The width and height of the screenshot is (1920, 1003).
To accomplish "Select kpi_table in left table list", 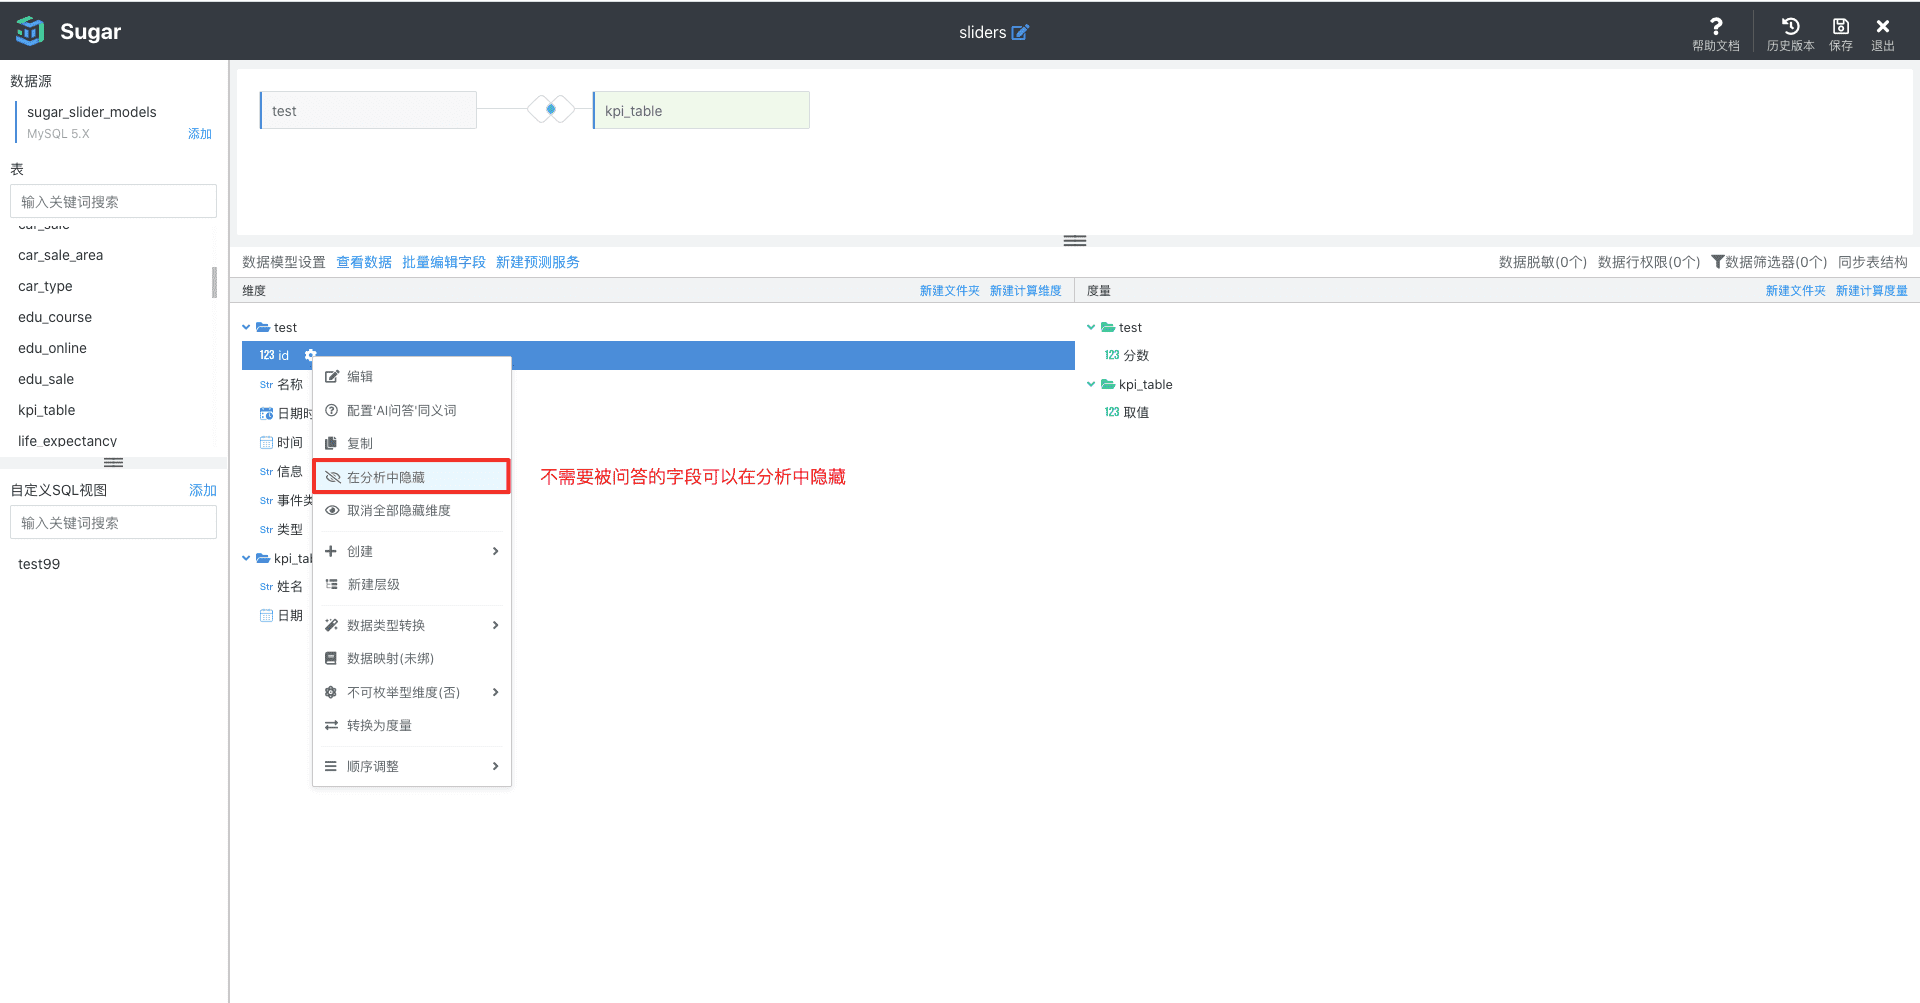I will coord(47,410).
